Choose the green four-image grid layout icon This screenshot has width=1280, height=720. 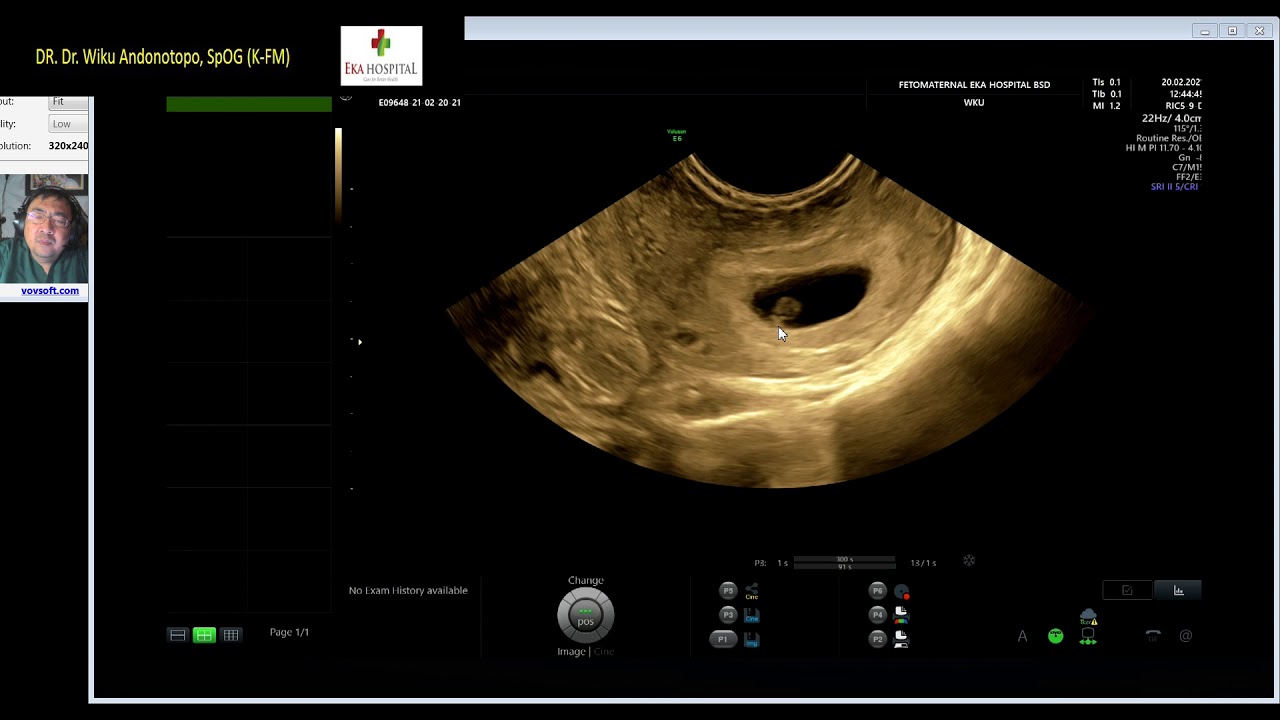(x=204, y=635)
